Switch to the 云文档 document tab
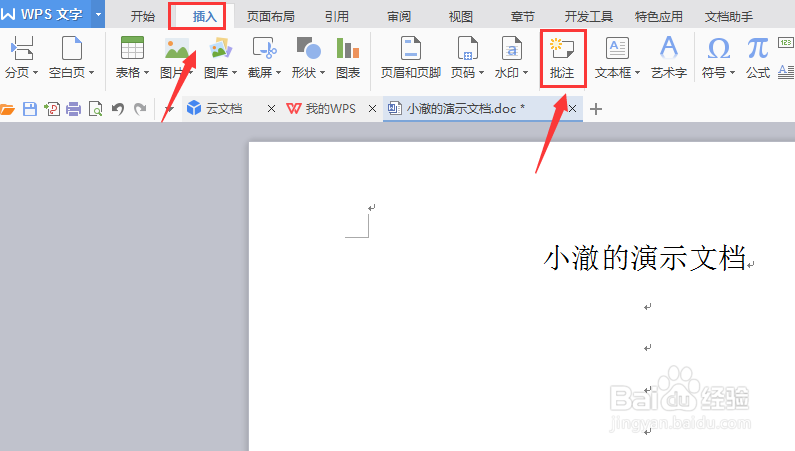Image resolution: width=795 pixels, height=451 pixels. pos(224,108)
